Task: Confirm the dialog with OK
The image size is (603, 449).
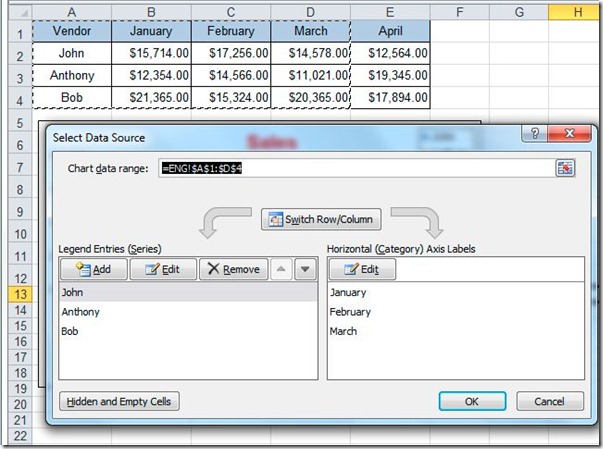Action: pos(472,401)
